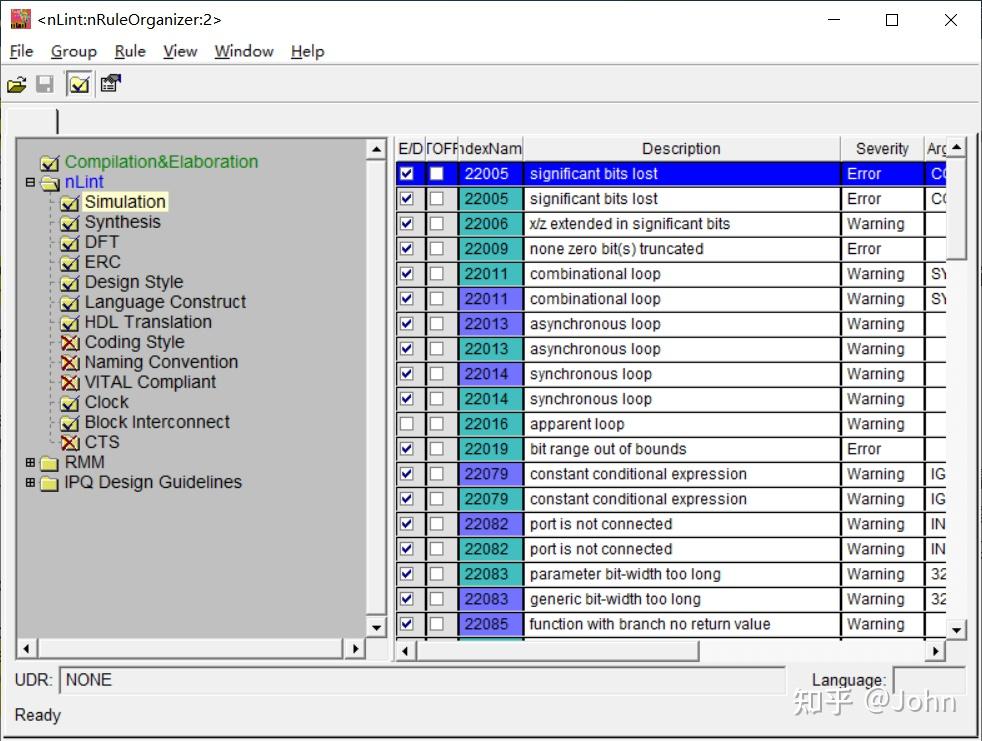This screenshot has width=982, height=741.
Task: Click the disabled X icon beside Coding Style
Action: tap(69, 343)
